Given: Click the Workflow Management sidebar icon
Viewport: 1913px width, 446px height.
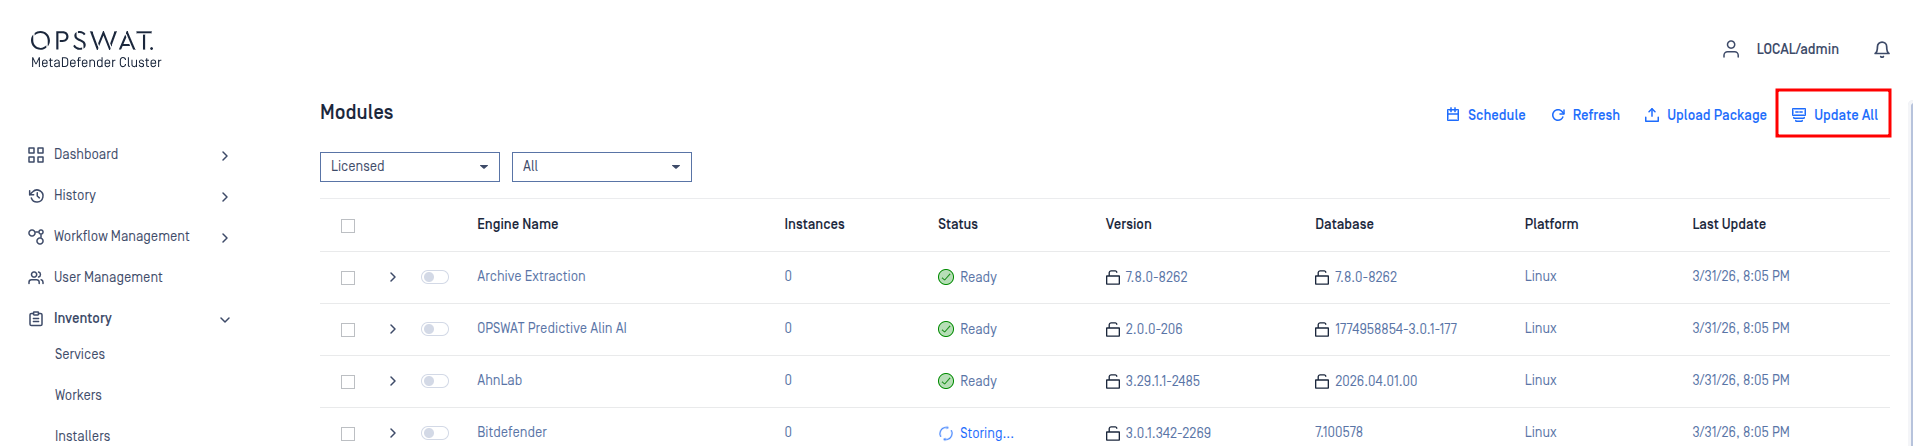Looking at the screenshot, I should (x=36, y=237).
